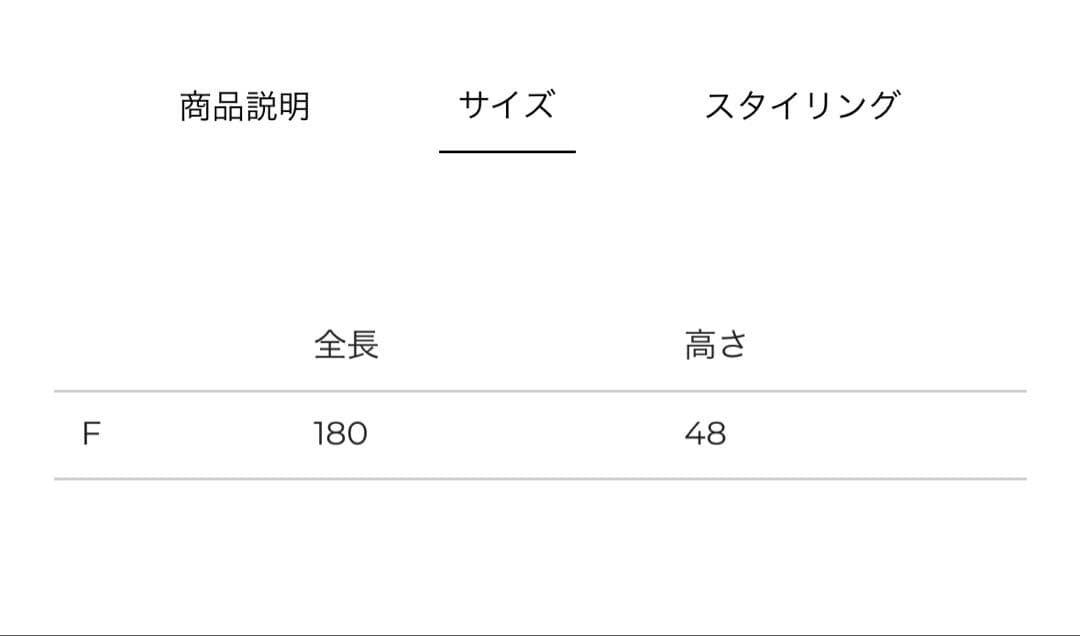Click the 180 length value
The image size is (1080, 636).
340,434
